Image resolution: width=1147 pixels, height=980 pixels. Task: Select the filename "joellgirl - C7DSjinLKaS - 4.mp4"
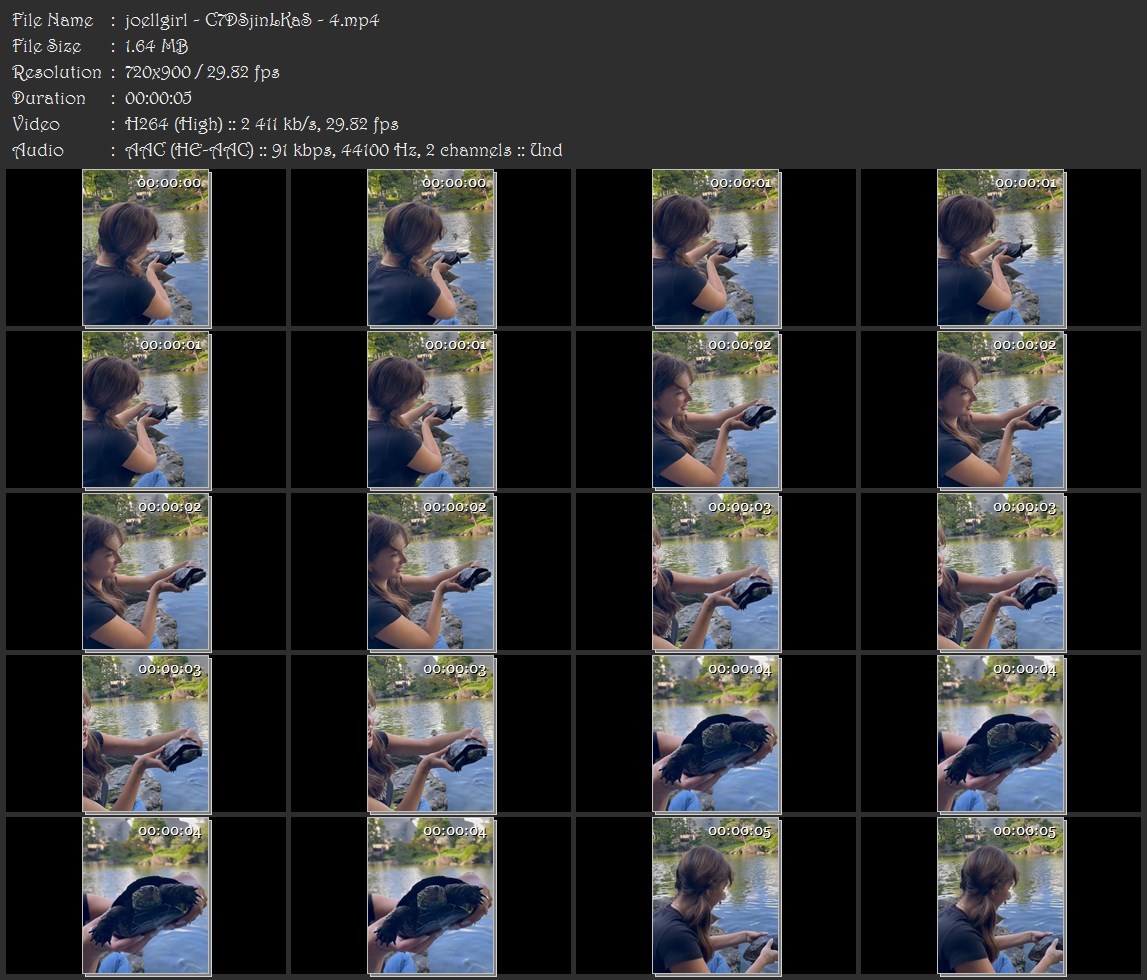tap(252, 20)
